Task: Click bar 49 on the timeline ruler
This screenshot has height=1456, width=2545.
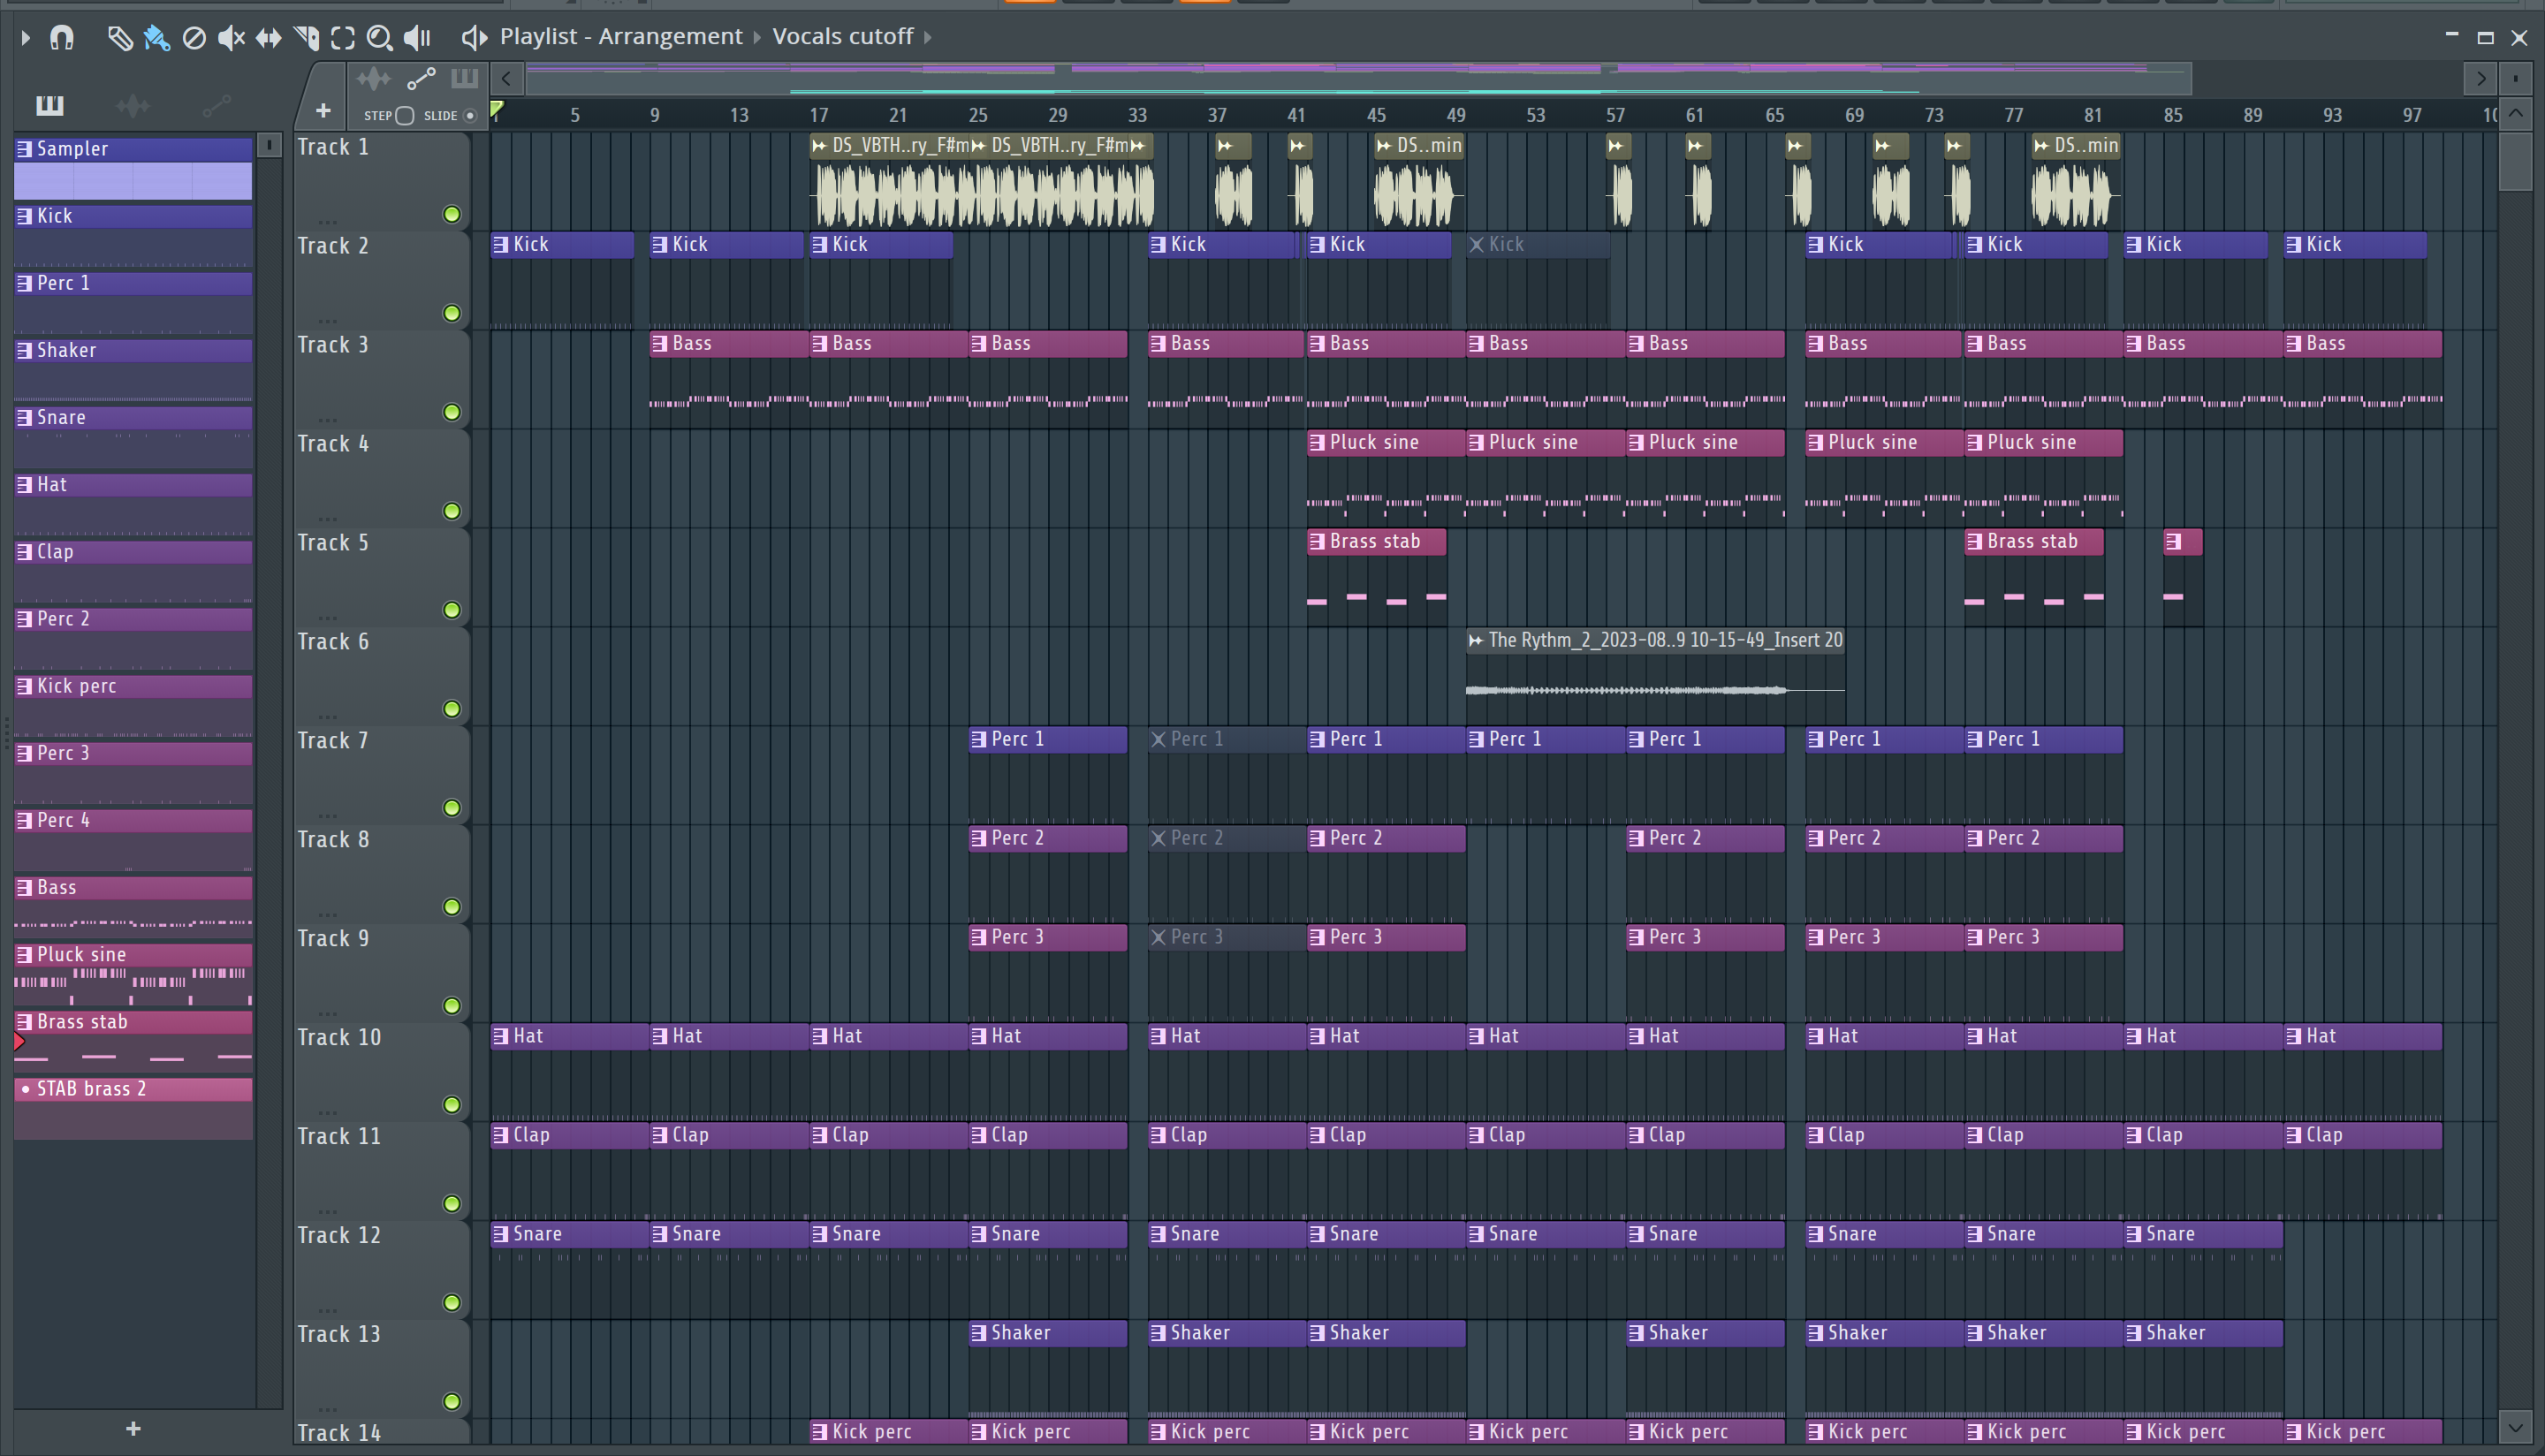Action: pos(1456,115)
